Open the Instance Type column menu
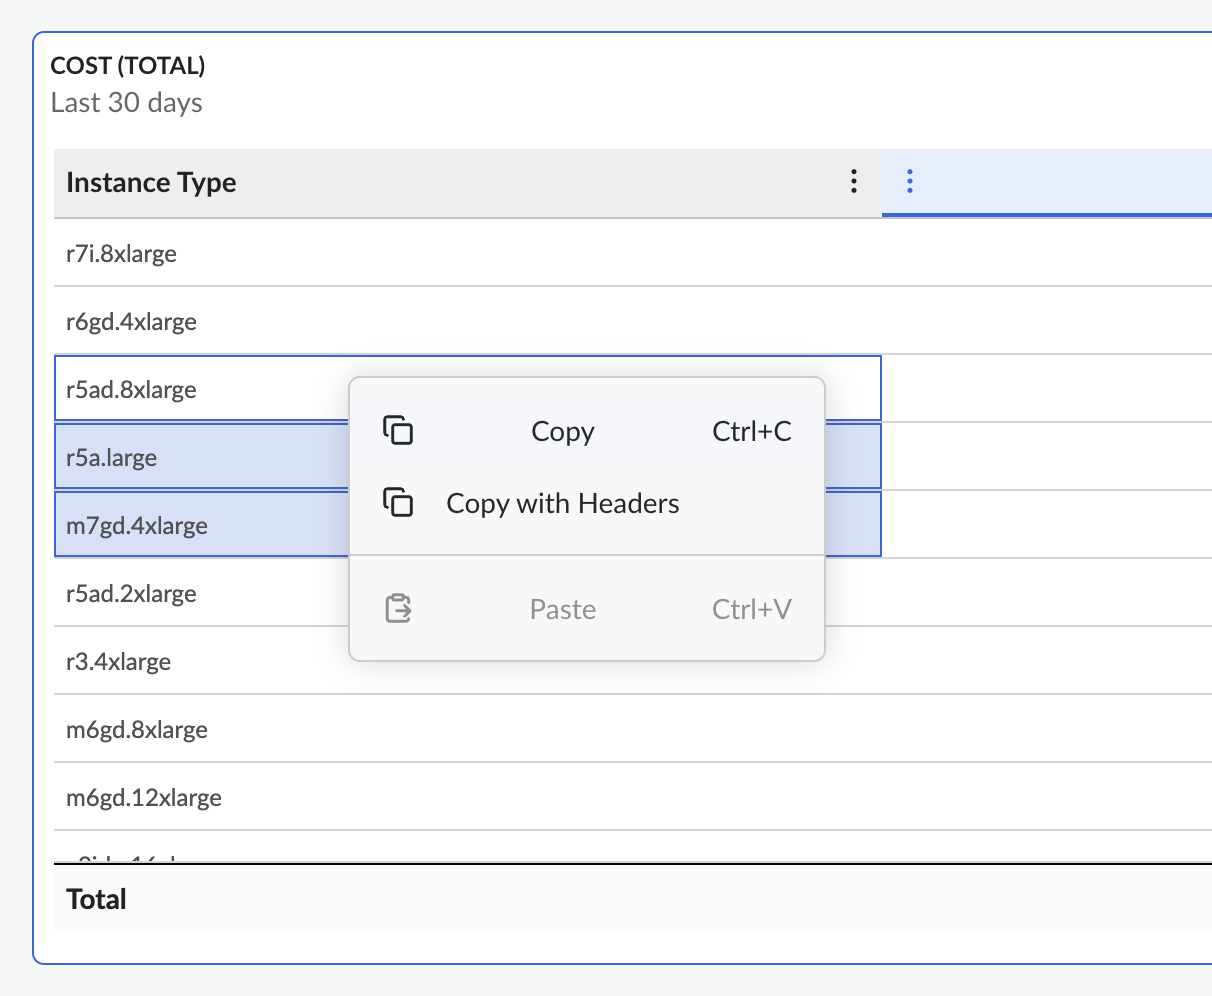 click(853, 181)
